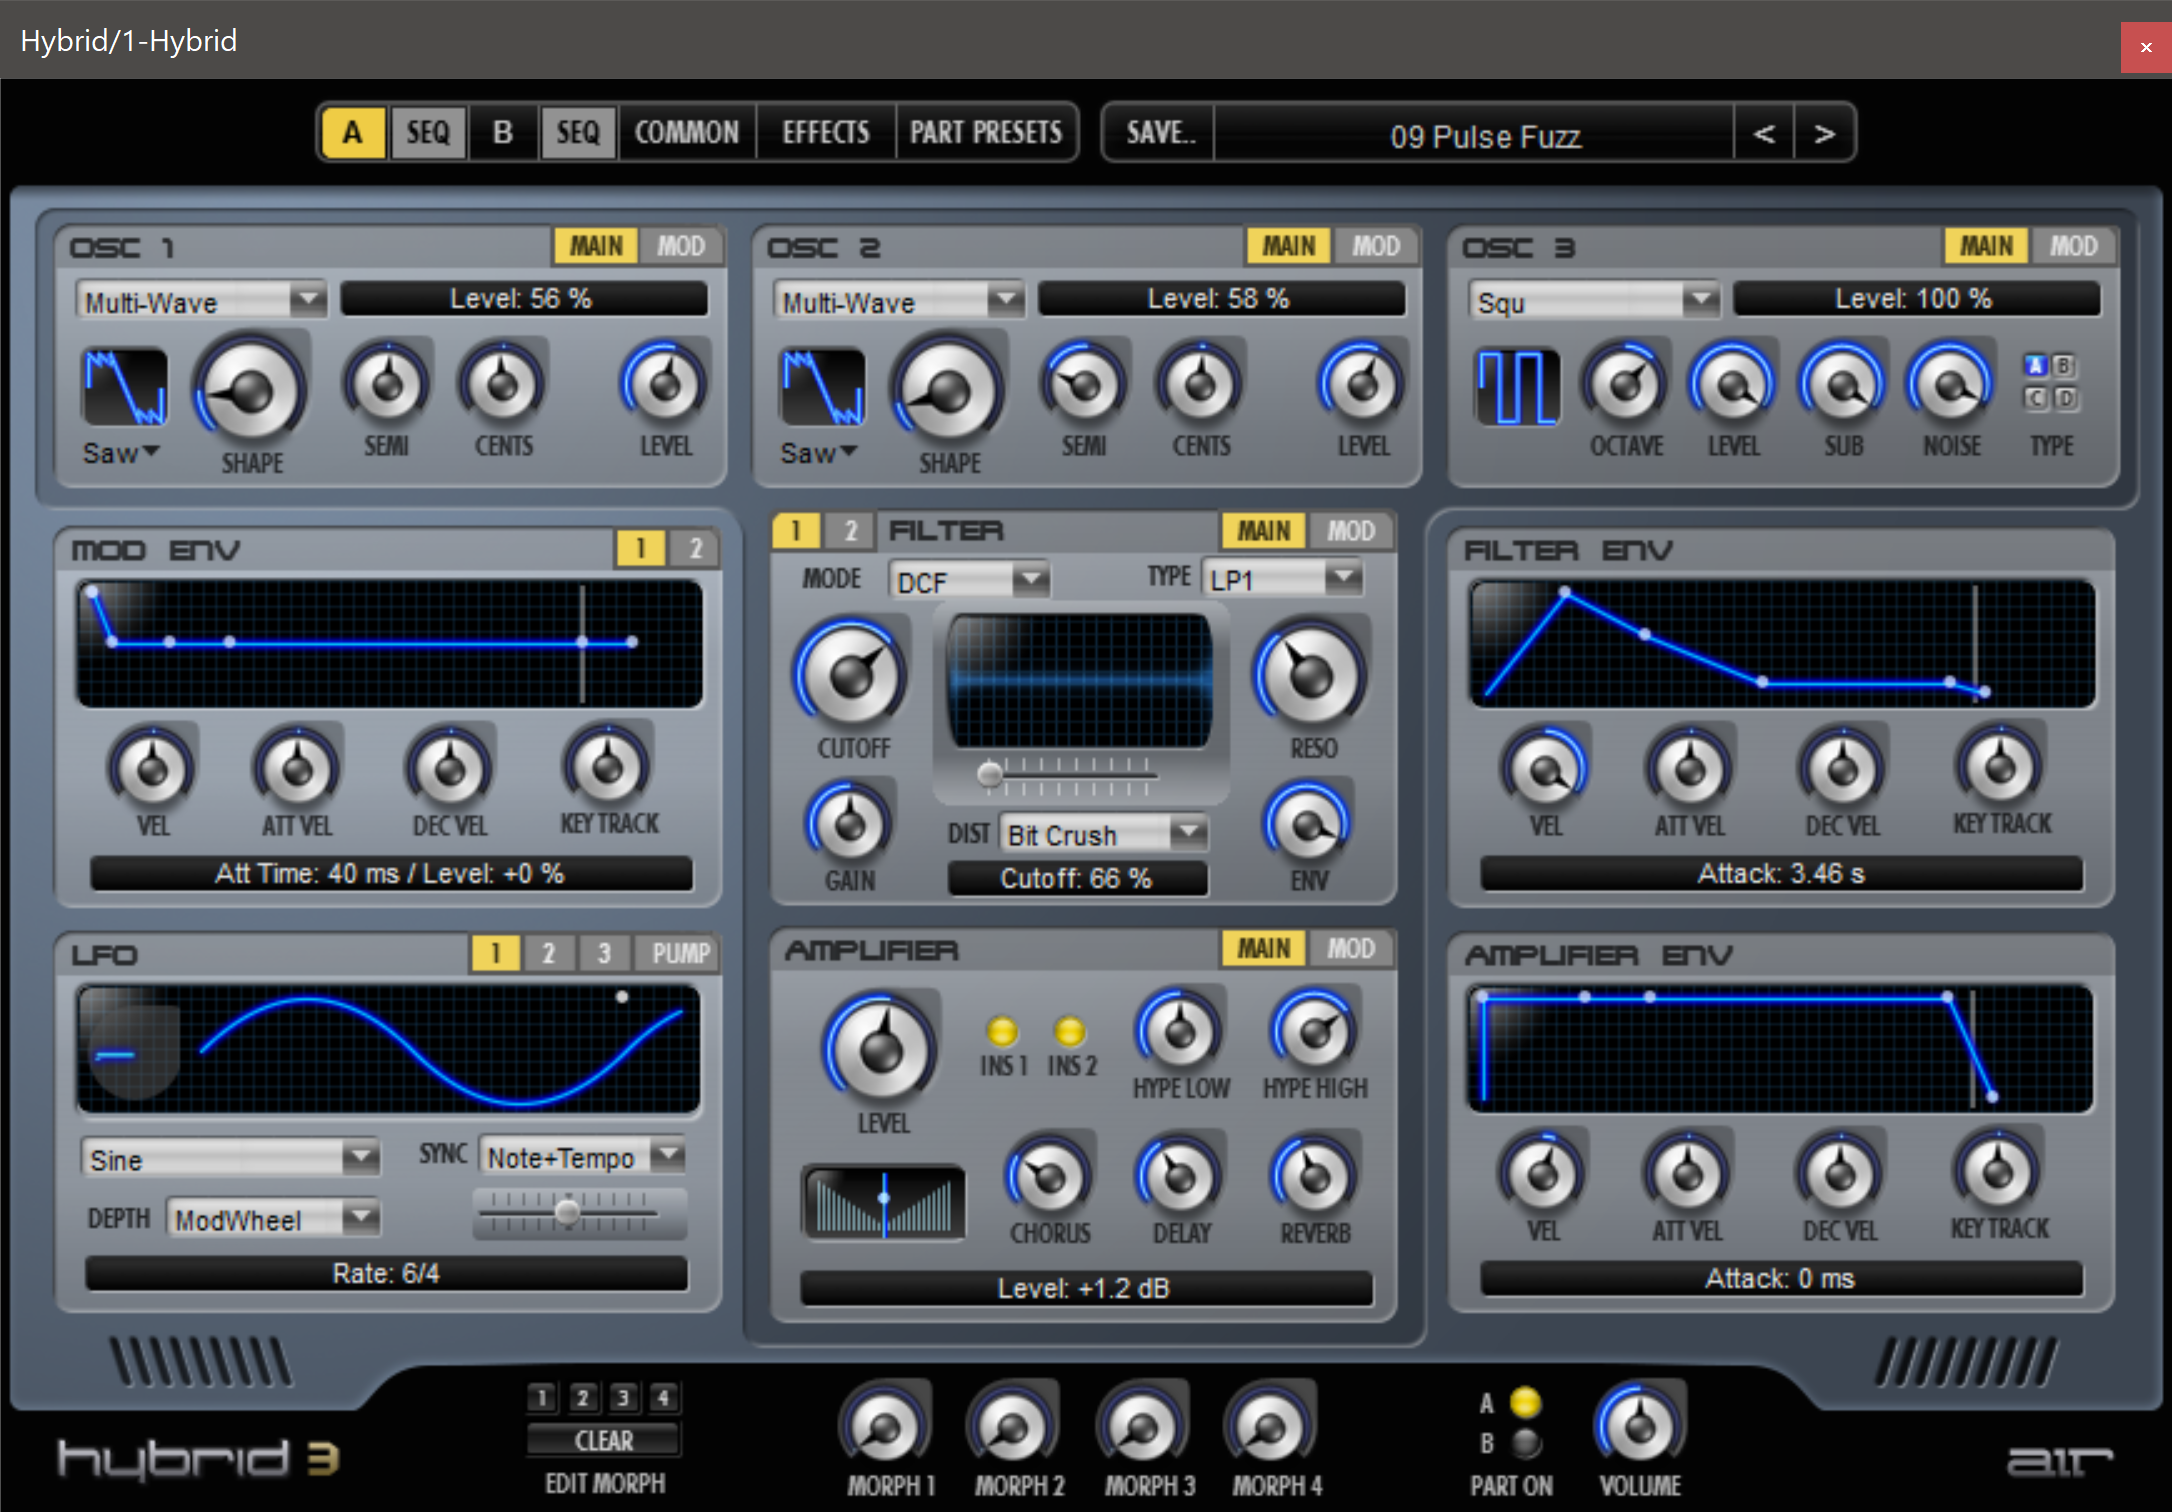Click the Filter Env VEL knob

click(1545, 769)
